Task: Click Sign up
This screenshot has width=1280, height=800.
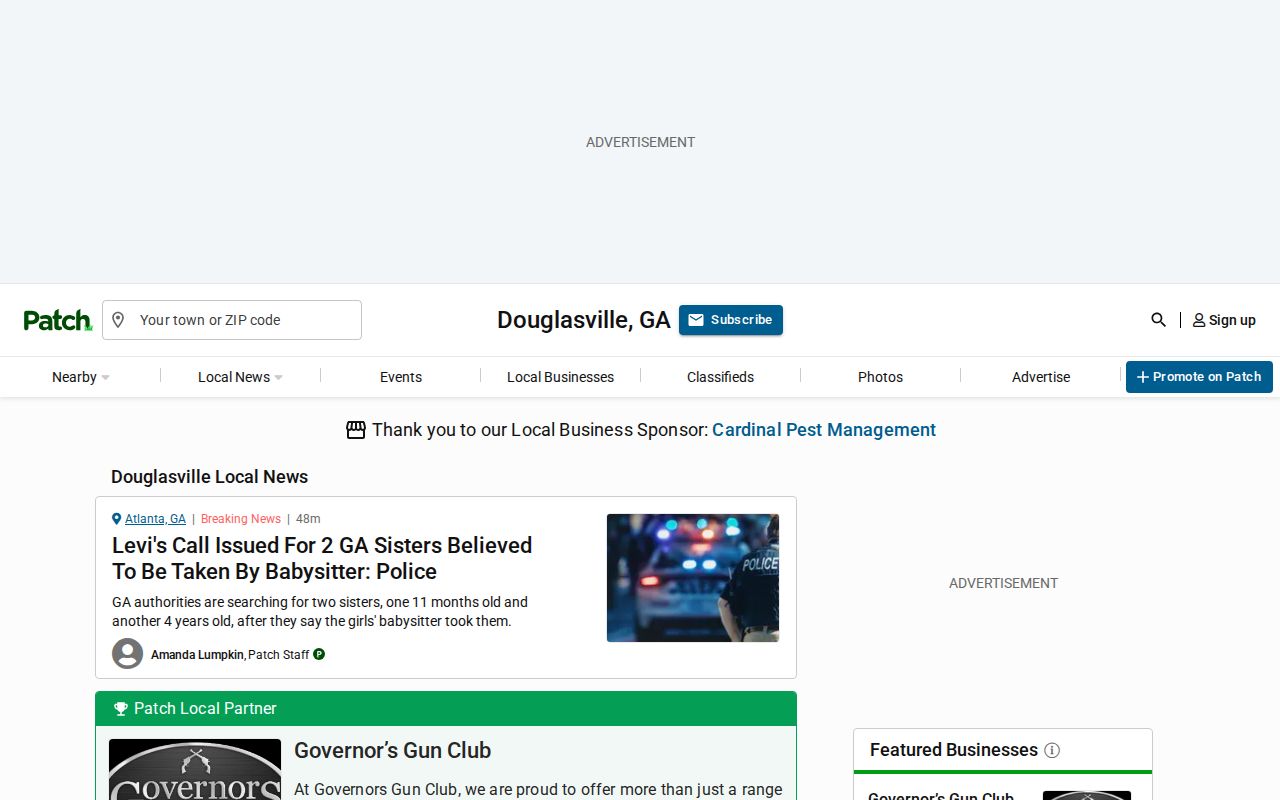Action: coord(1224,320)
